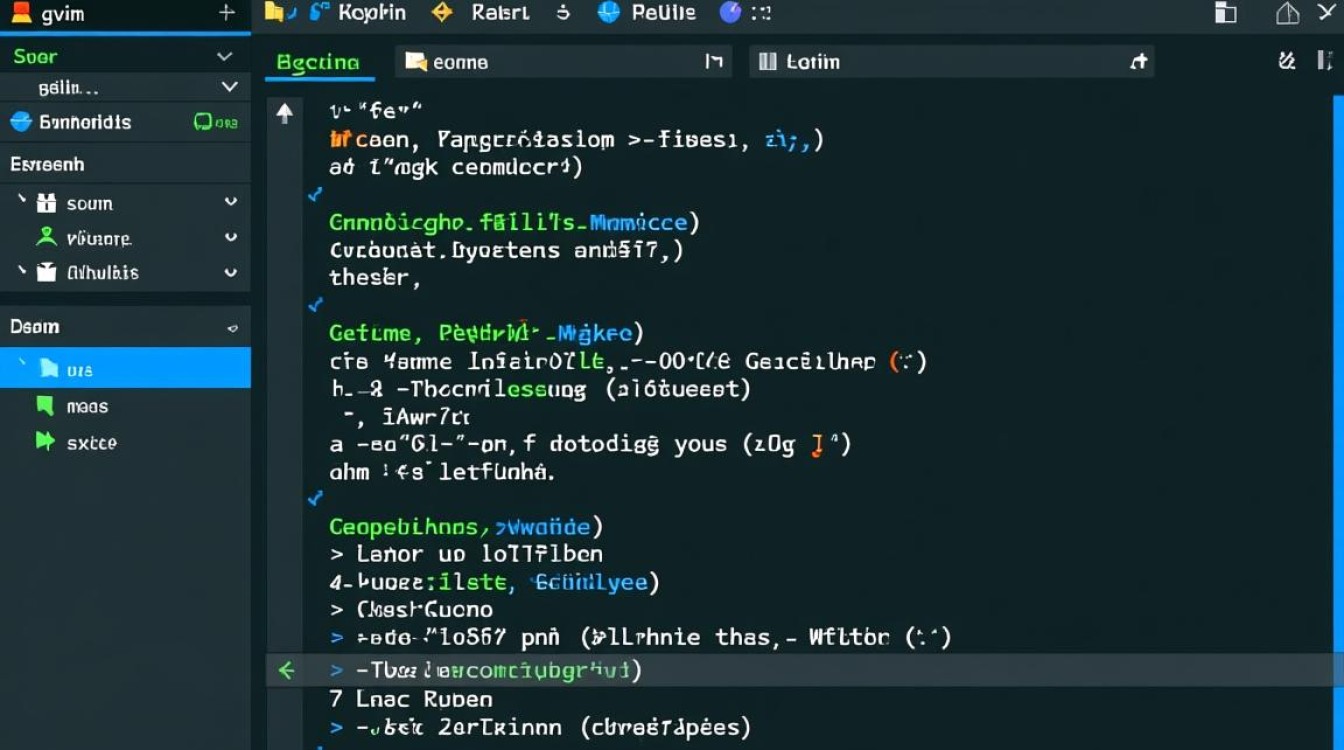Click the purple circle icon in top bar

[x=731, y=13]
